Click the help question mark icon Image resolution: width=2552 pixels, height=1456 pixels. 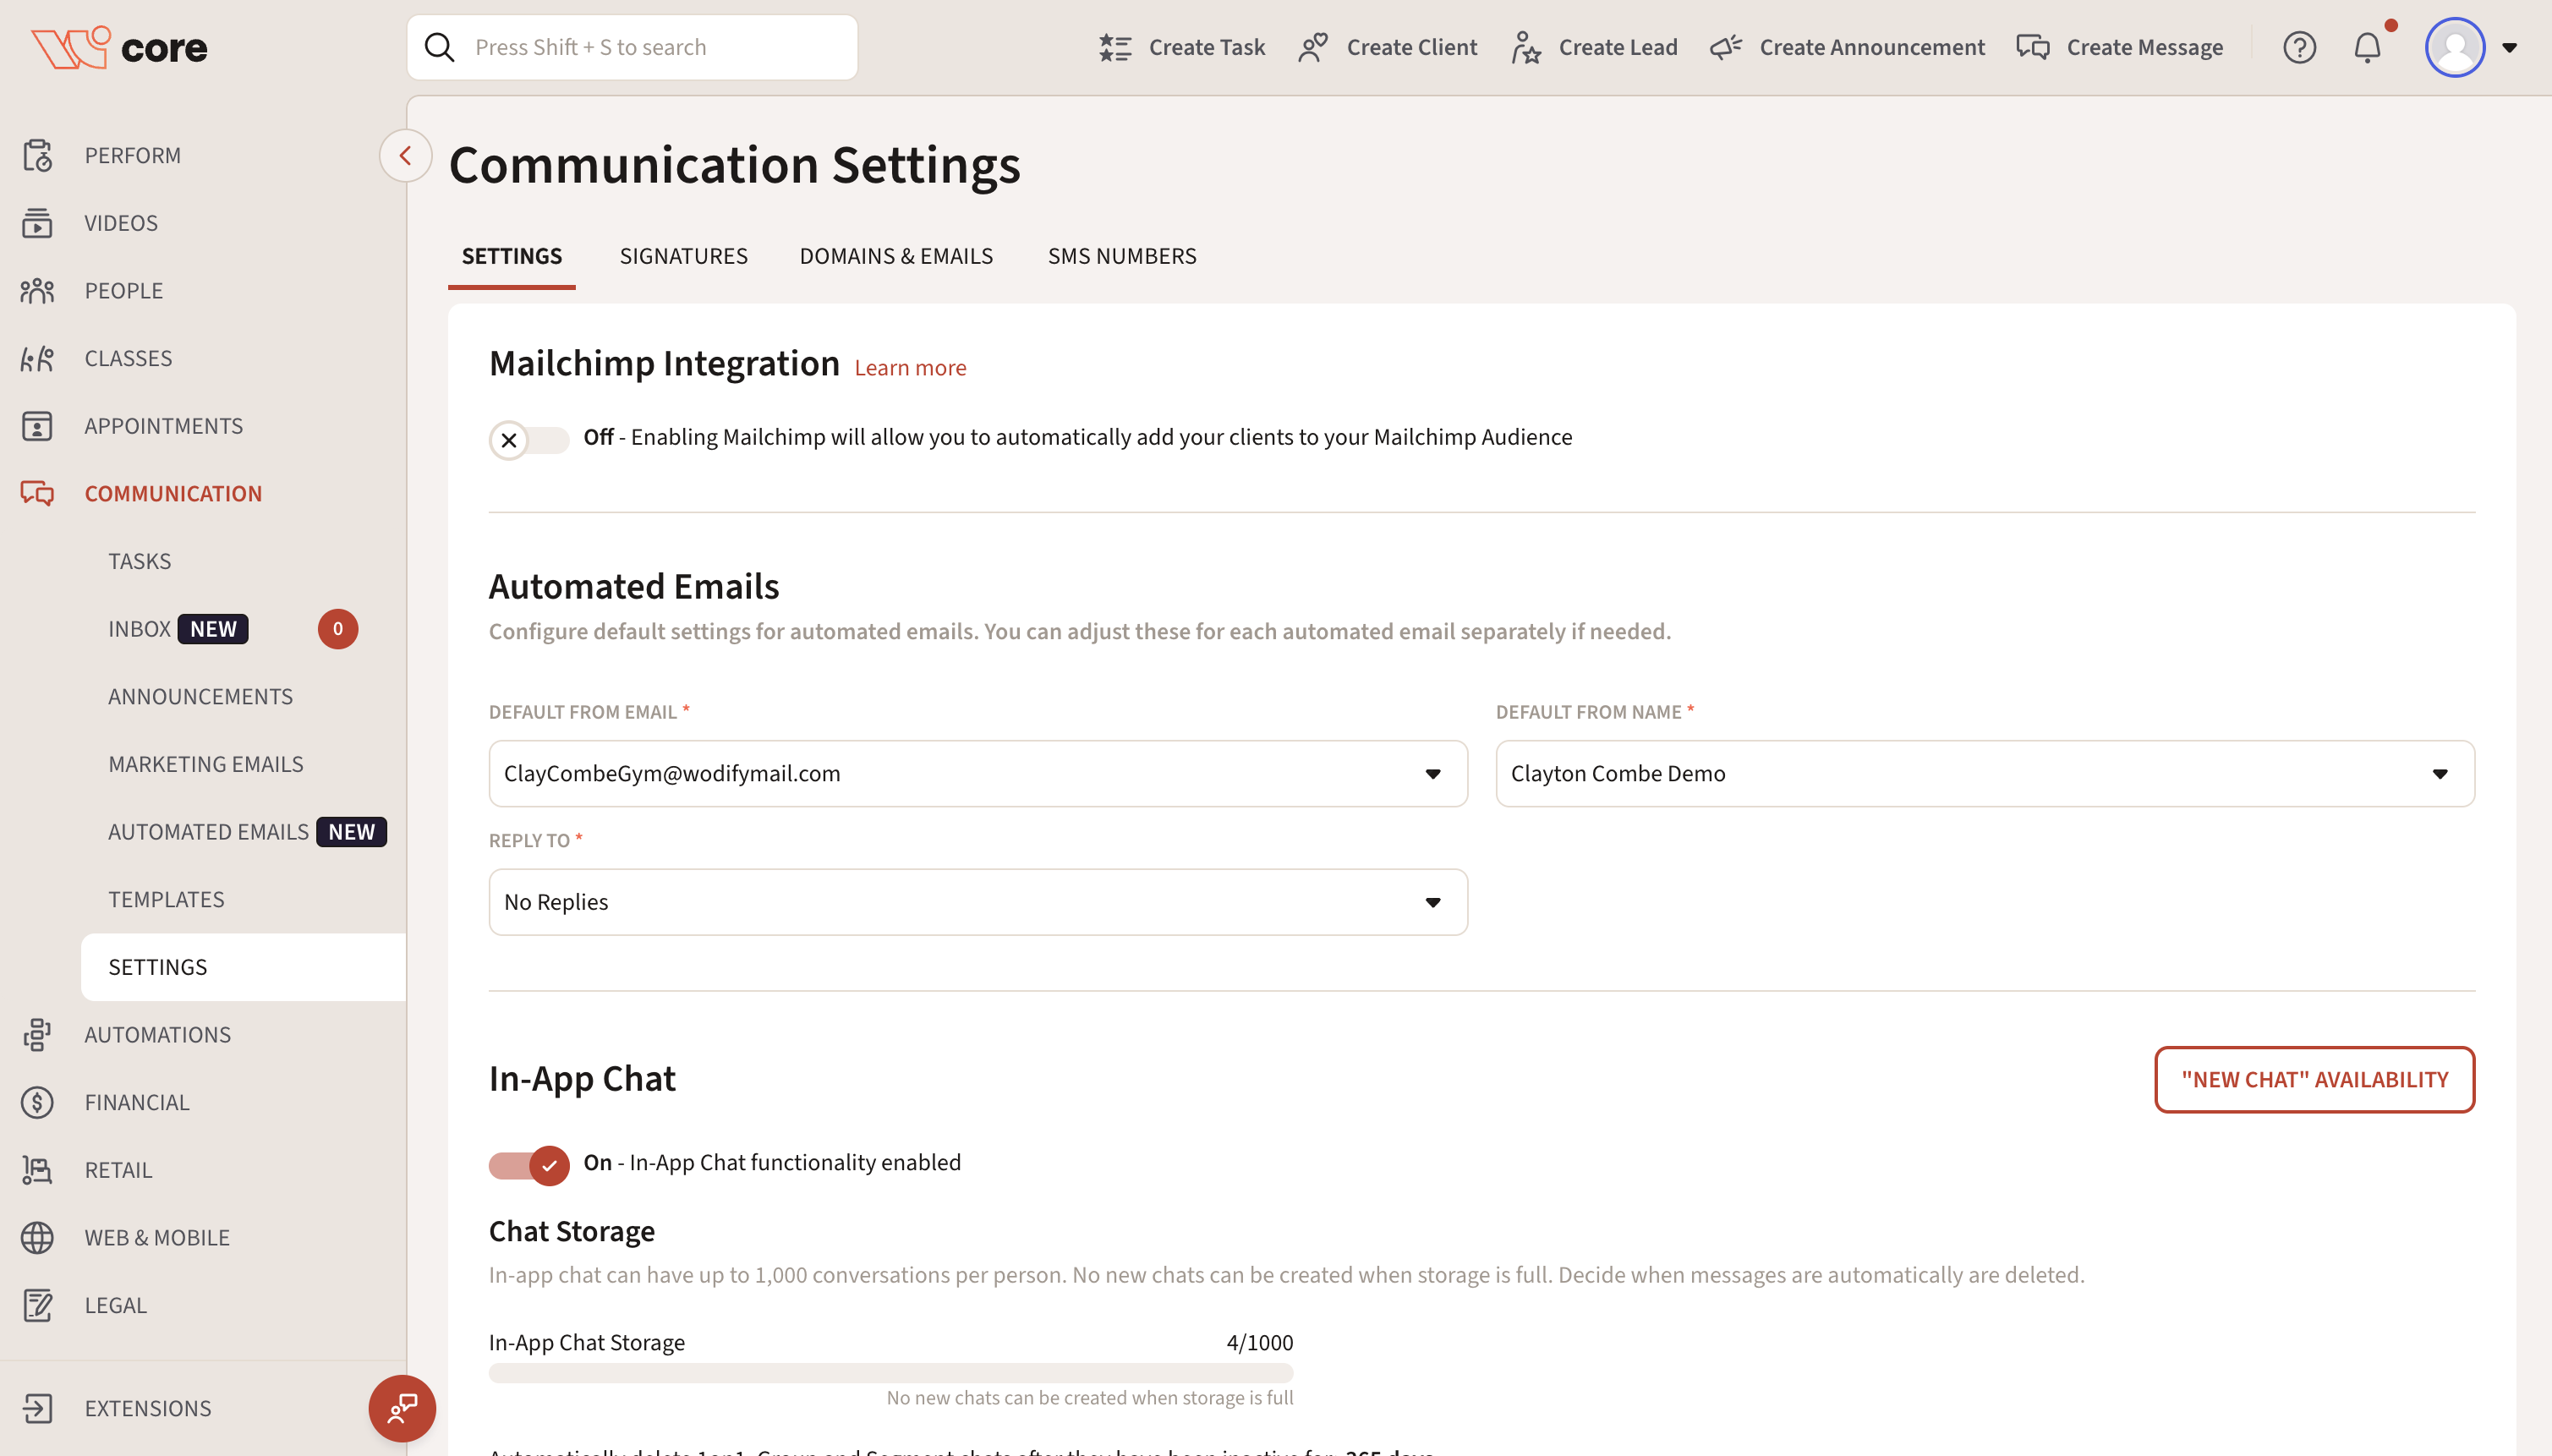2299,47
